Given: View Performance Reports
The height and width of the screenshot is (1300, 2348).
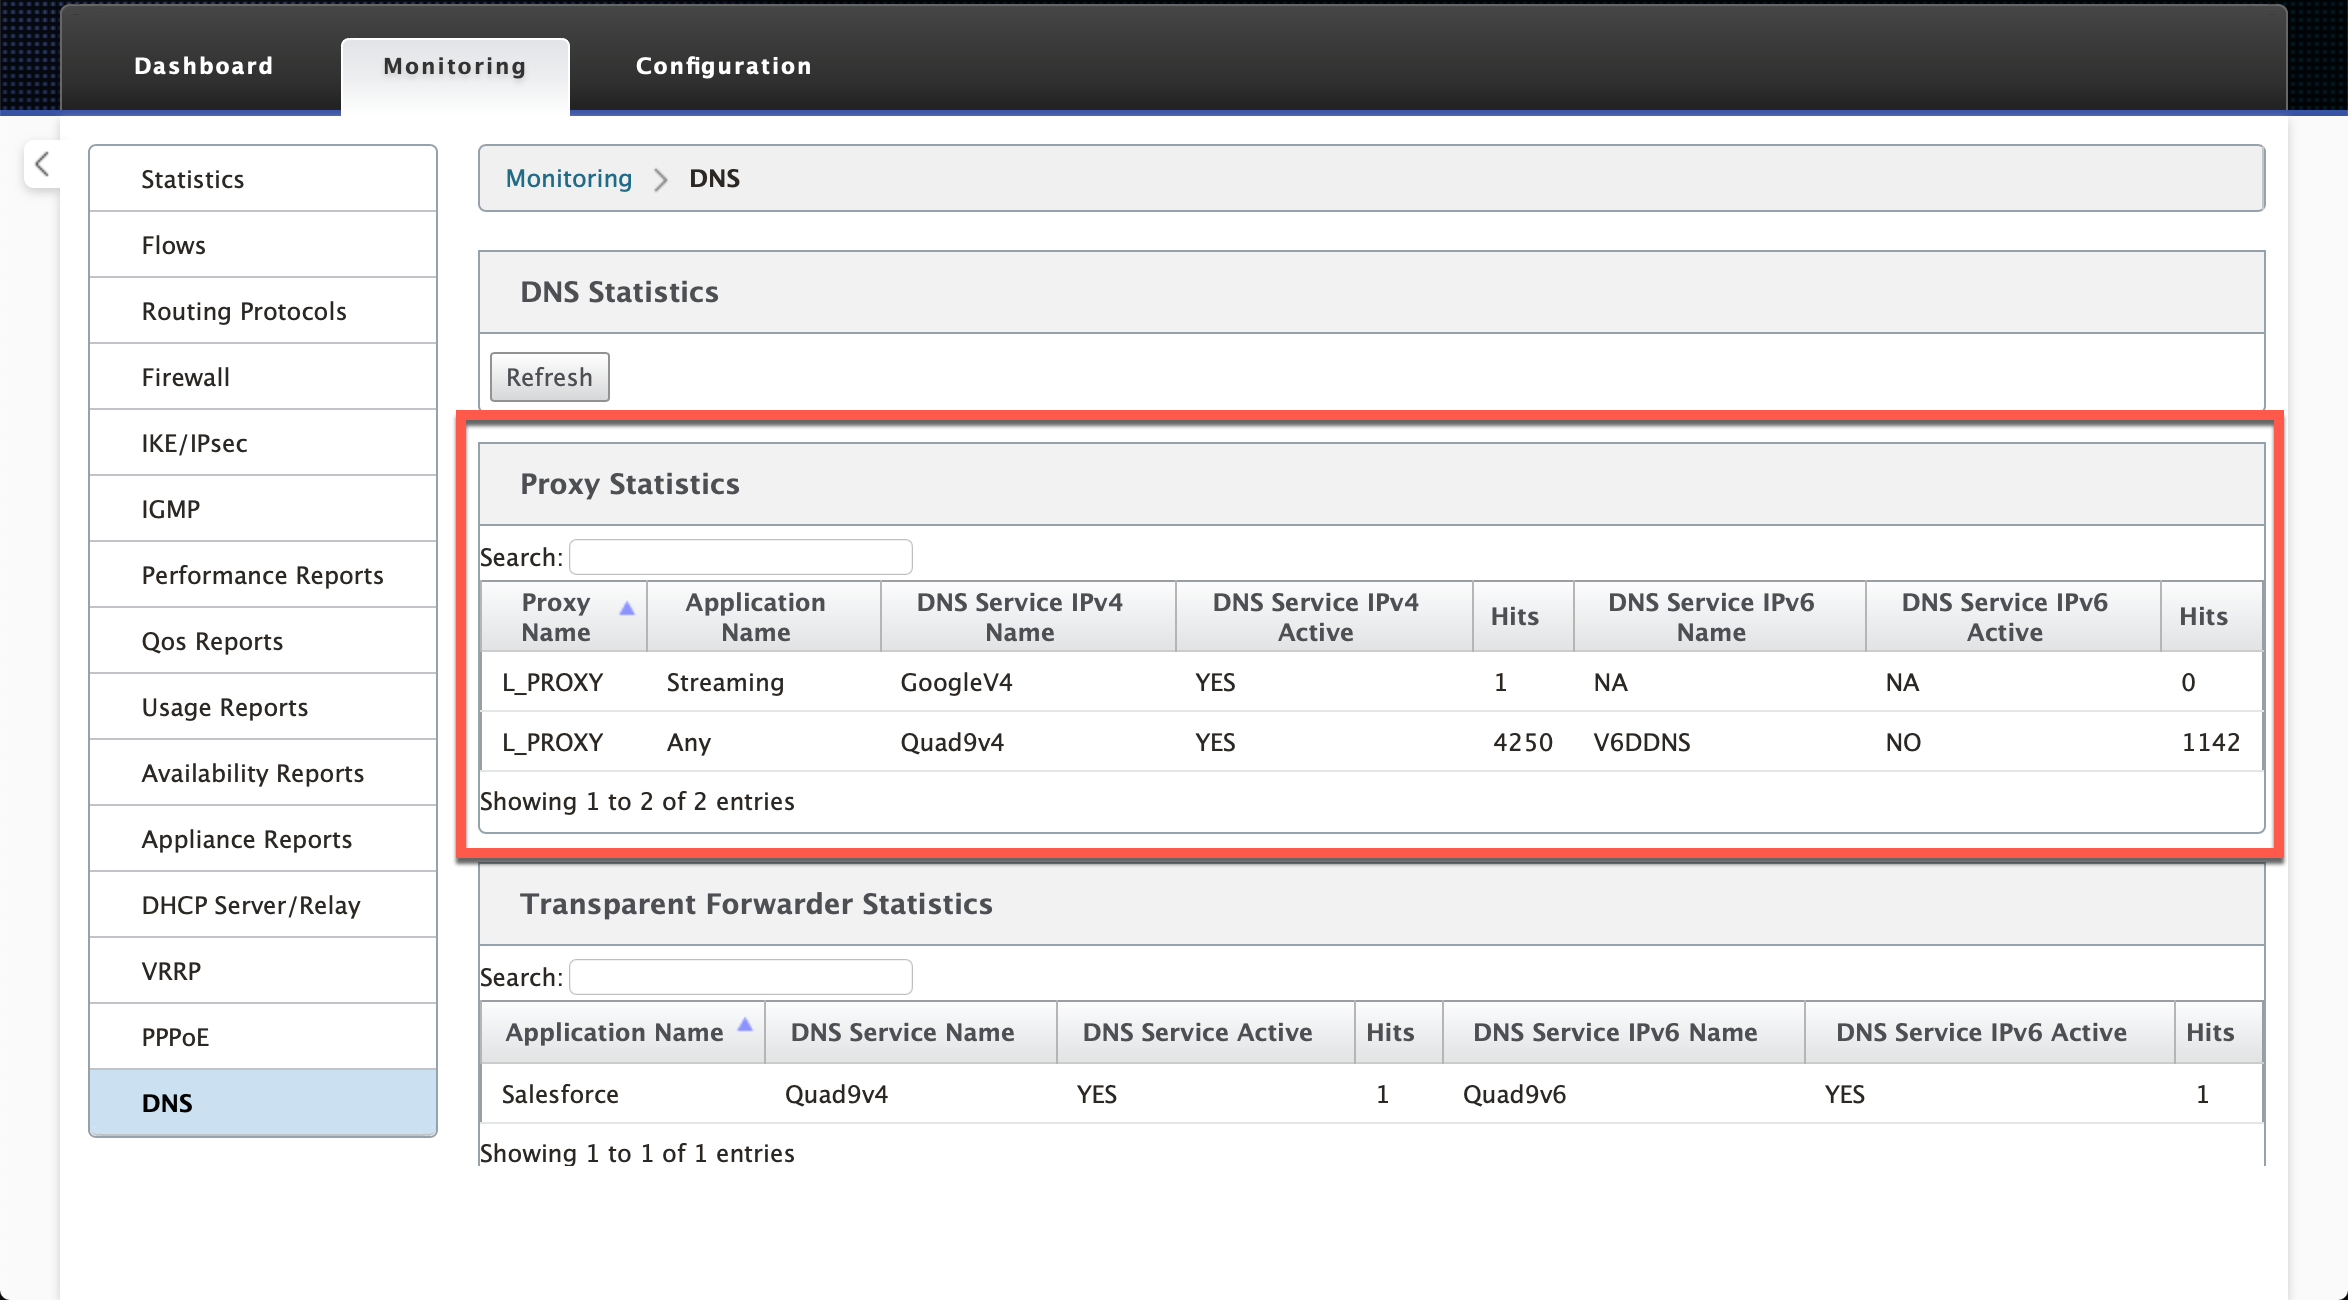Looking at the screenshot, I should [263, 575].
